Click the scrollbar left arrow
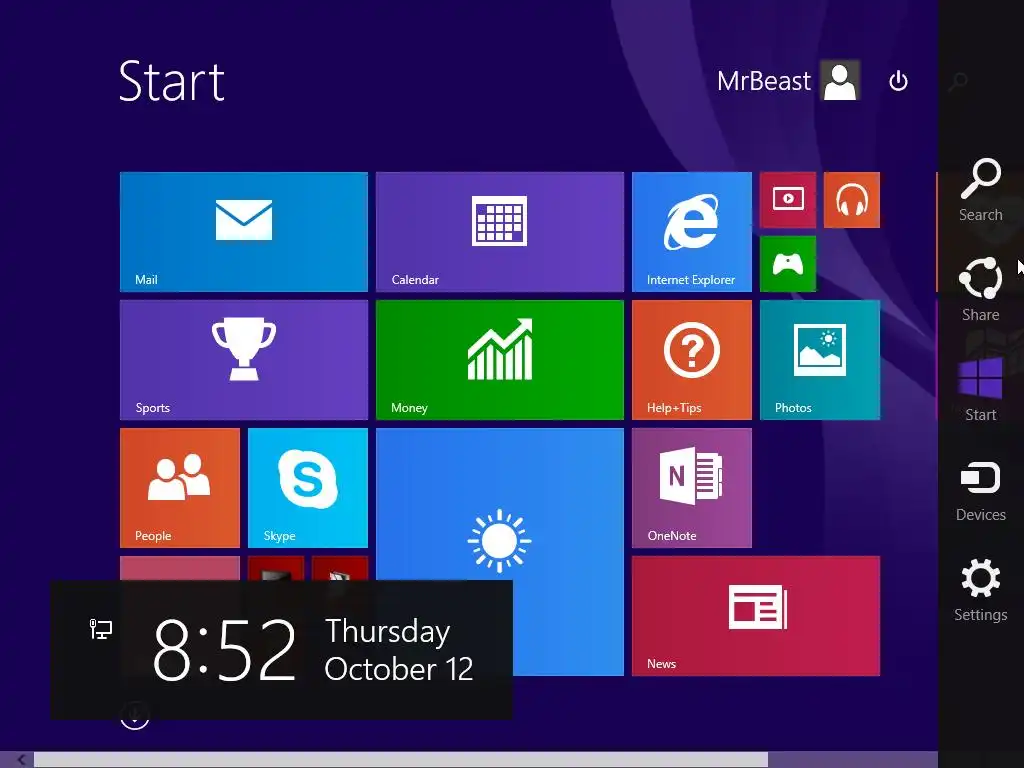The image size is (1024, 768). pyautogui.click(x=21, y=760)
